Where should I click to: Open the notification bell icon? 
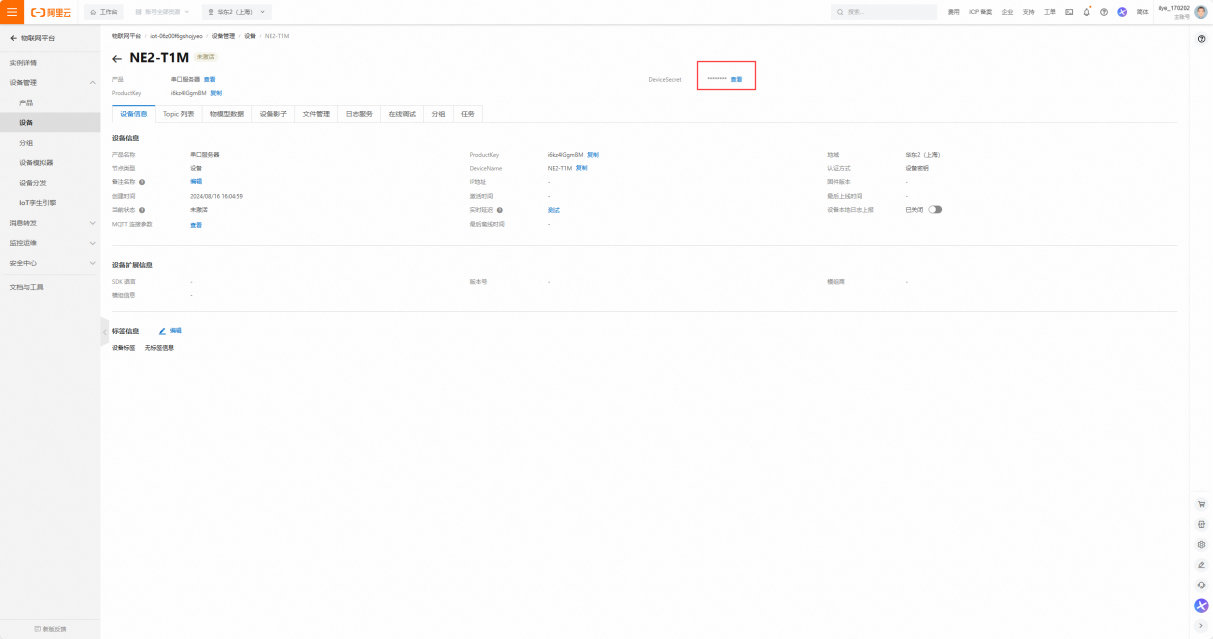pos(1086,12)
